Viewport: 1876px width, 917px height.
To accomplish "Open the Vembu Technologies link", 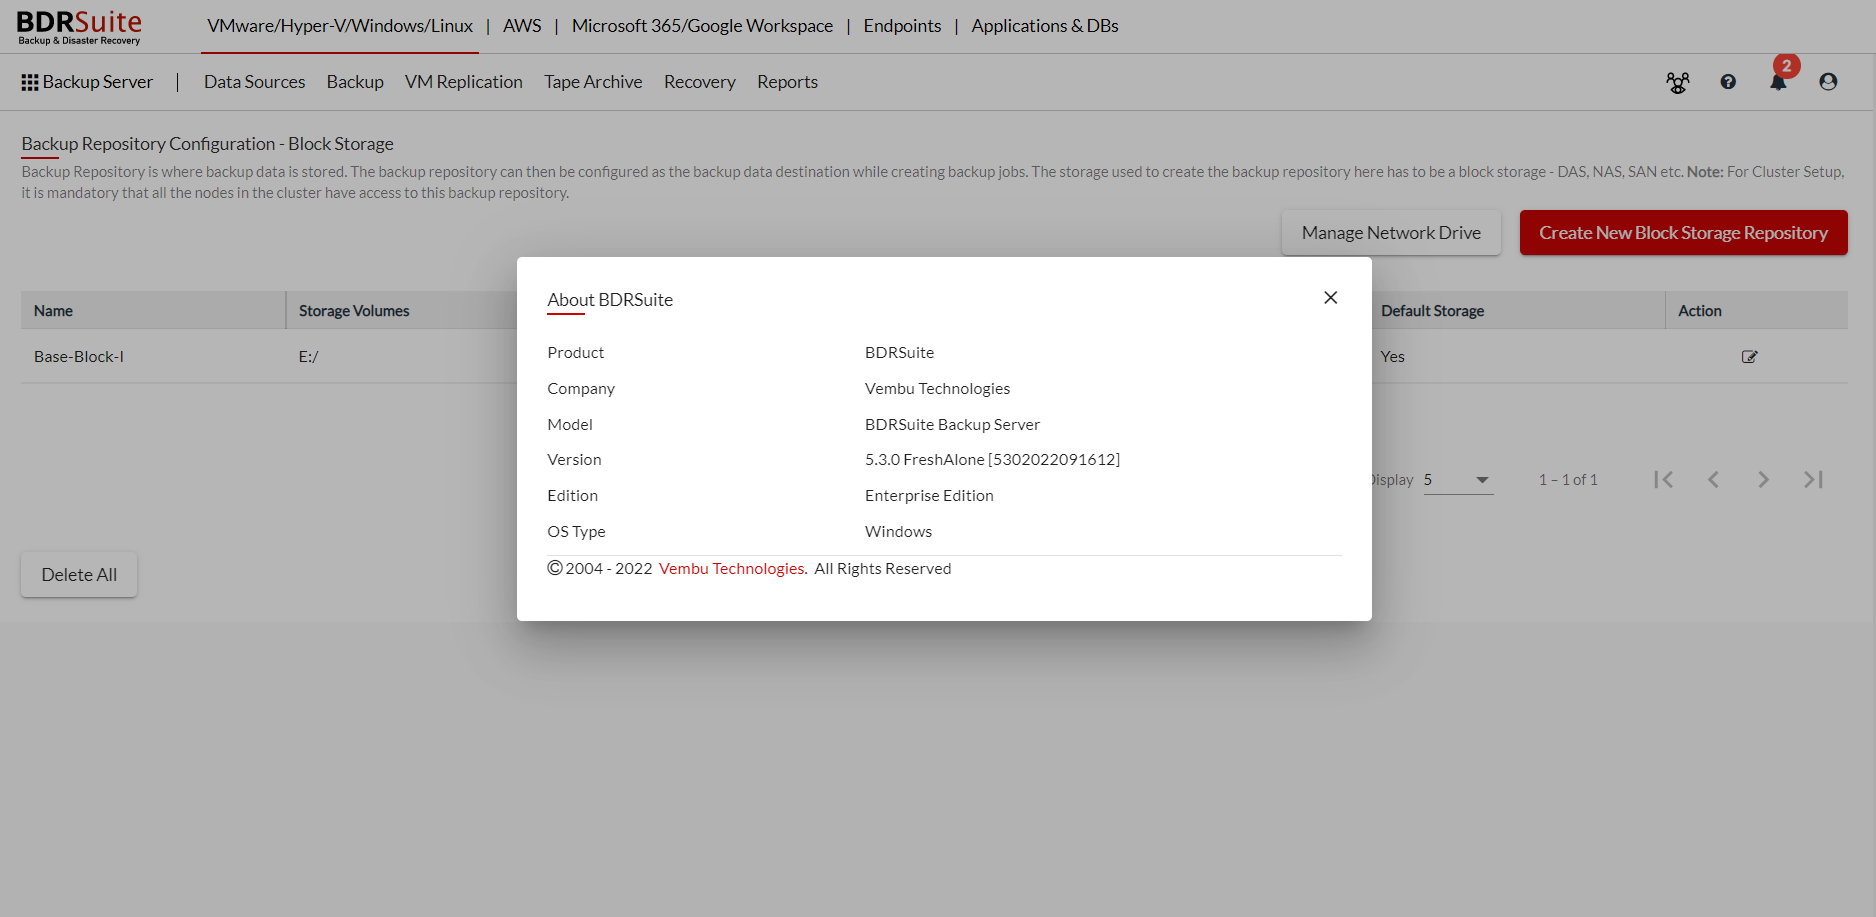I will tap(732, 569).
